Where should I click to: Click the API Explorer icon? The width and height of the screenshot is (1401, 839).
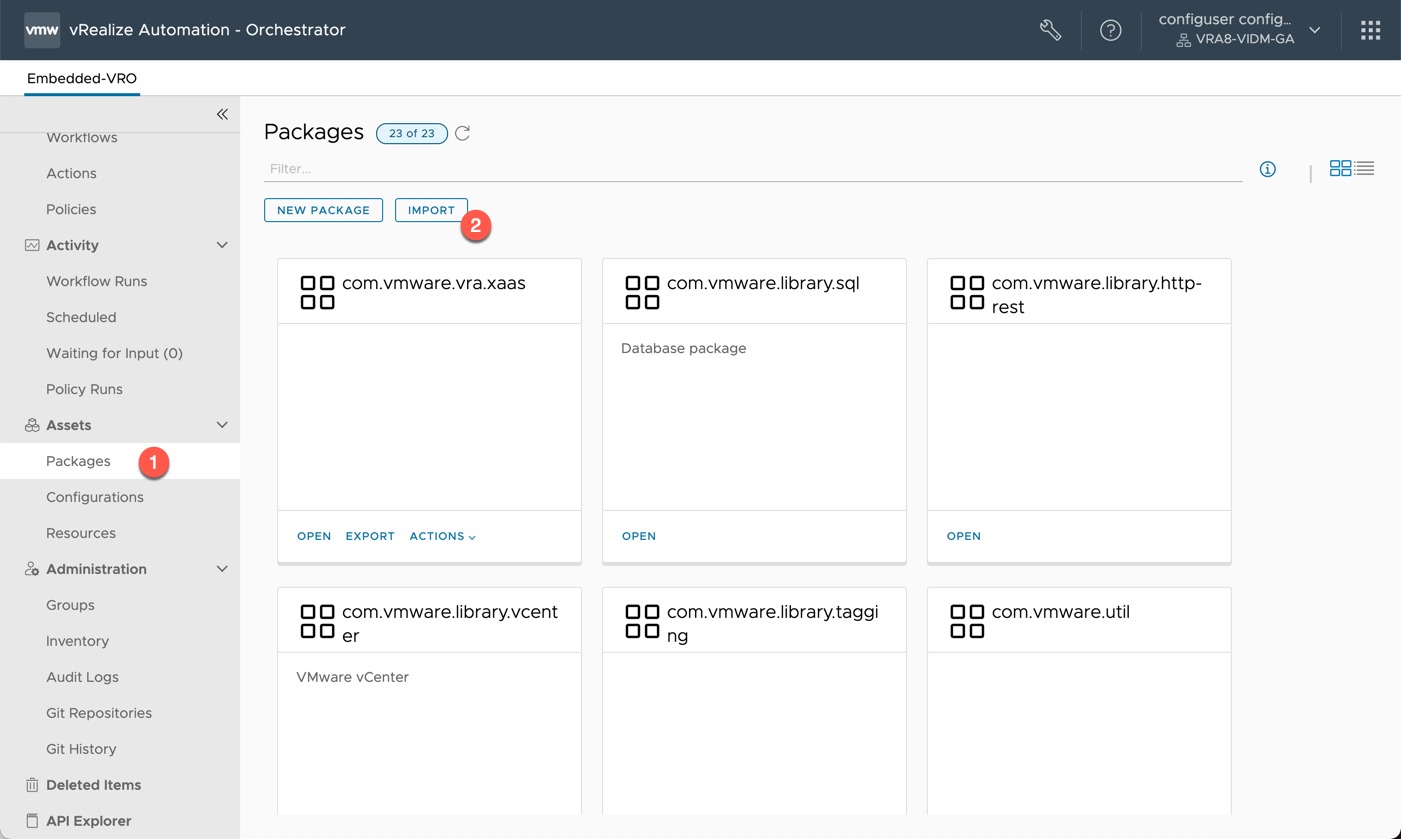pyautogui.click(x=32, y=821)
